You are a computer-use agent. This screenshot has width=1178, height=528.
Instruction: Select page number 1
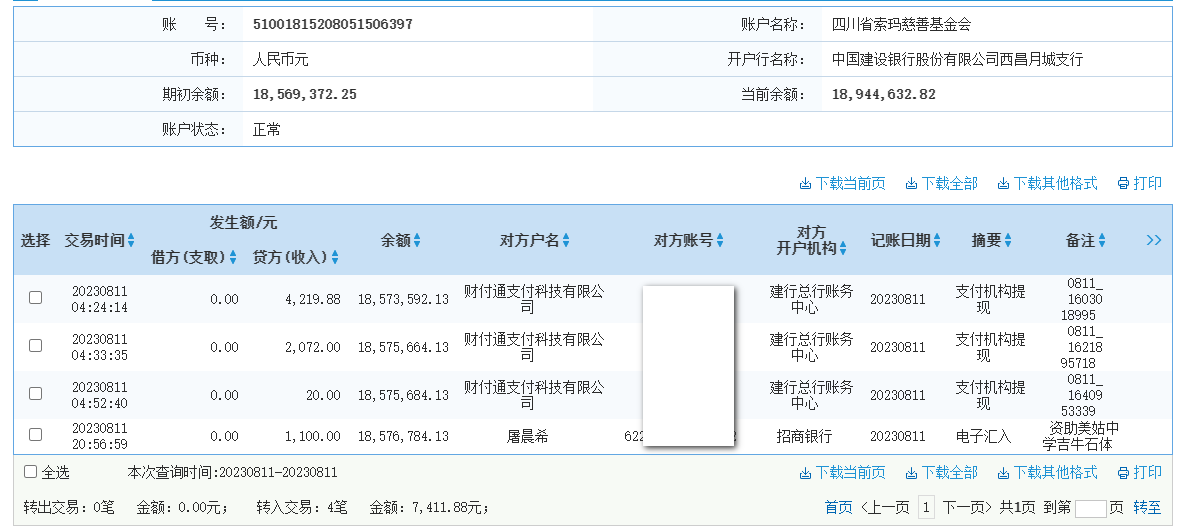[x=926, y=508]
